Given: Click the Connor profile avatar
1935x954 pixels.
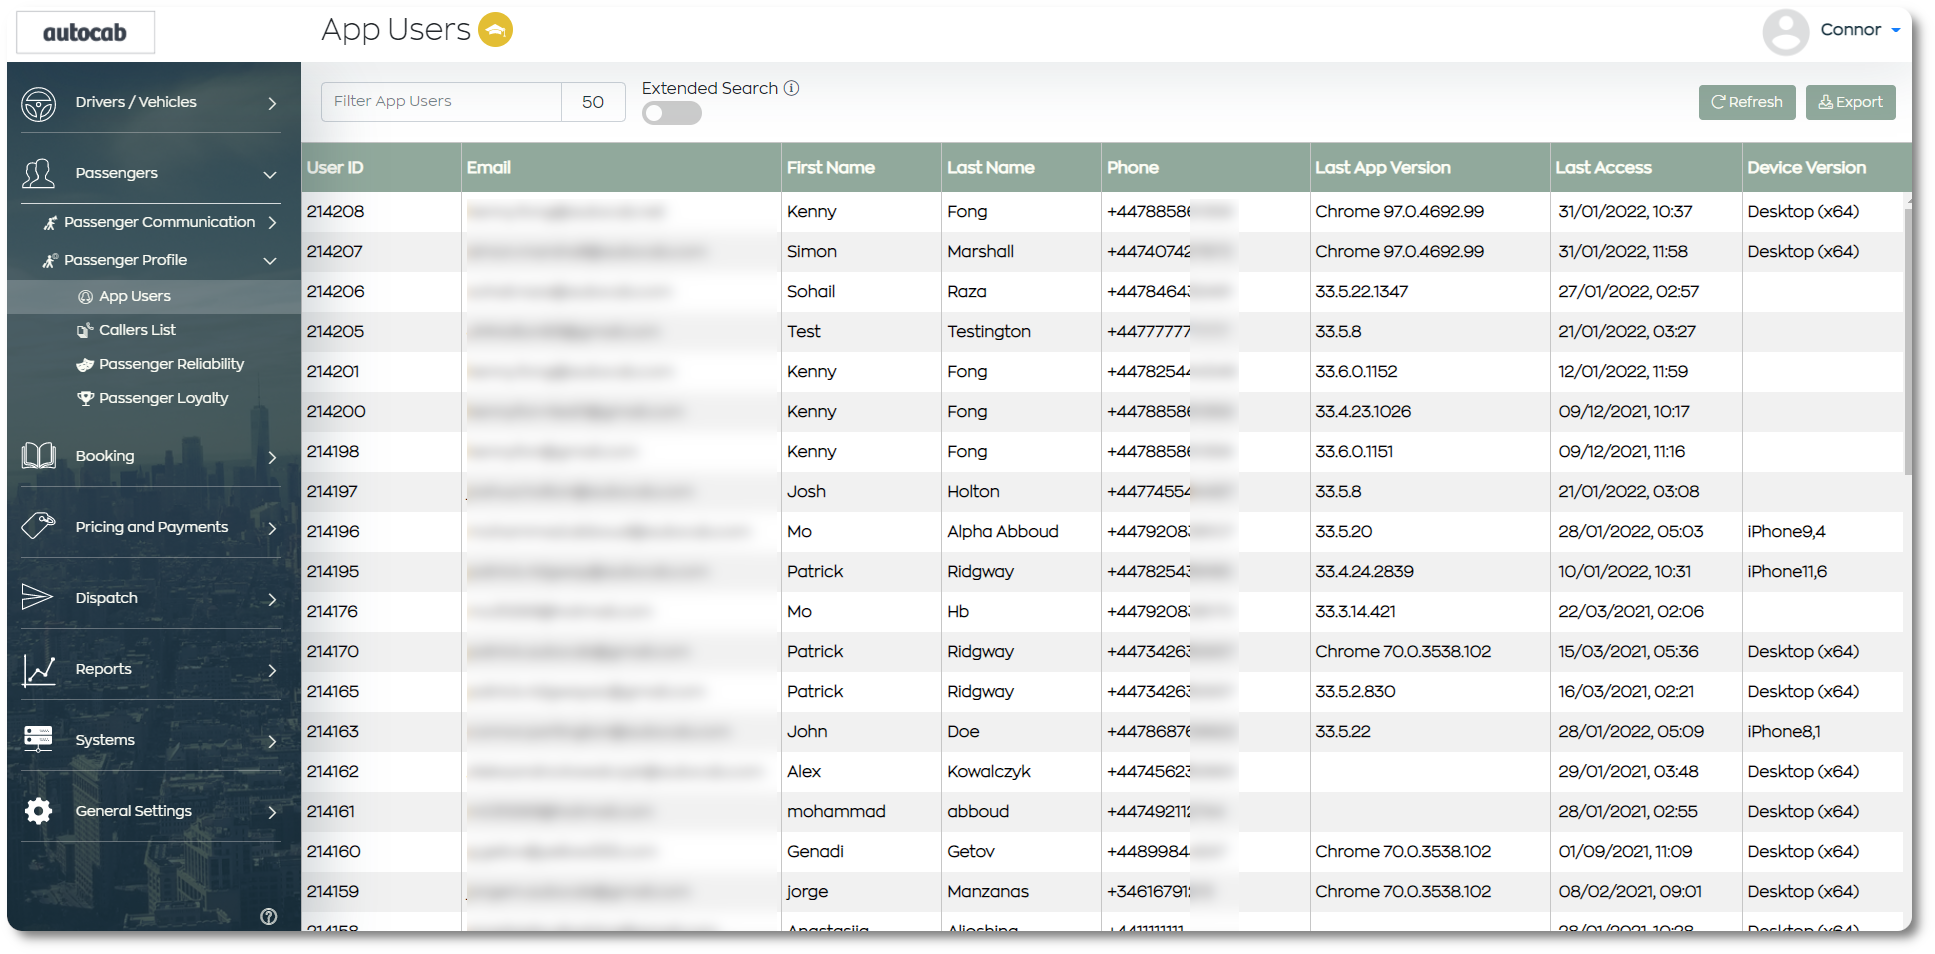Looking at the screenshot, I should (1785, 31).
